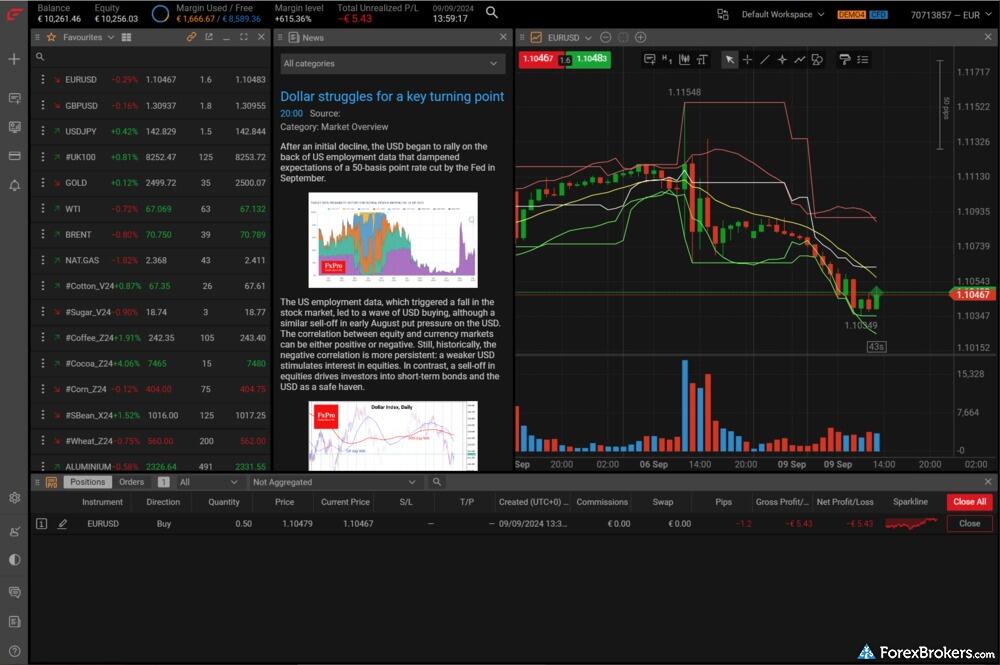The width and height of the screenshot is (1000, 665).
Task: Open settings gear in left sidebar
Action: [x=14, y=497]
